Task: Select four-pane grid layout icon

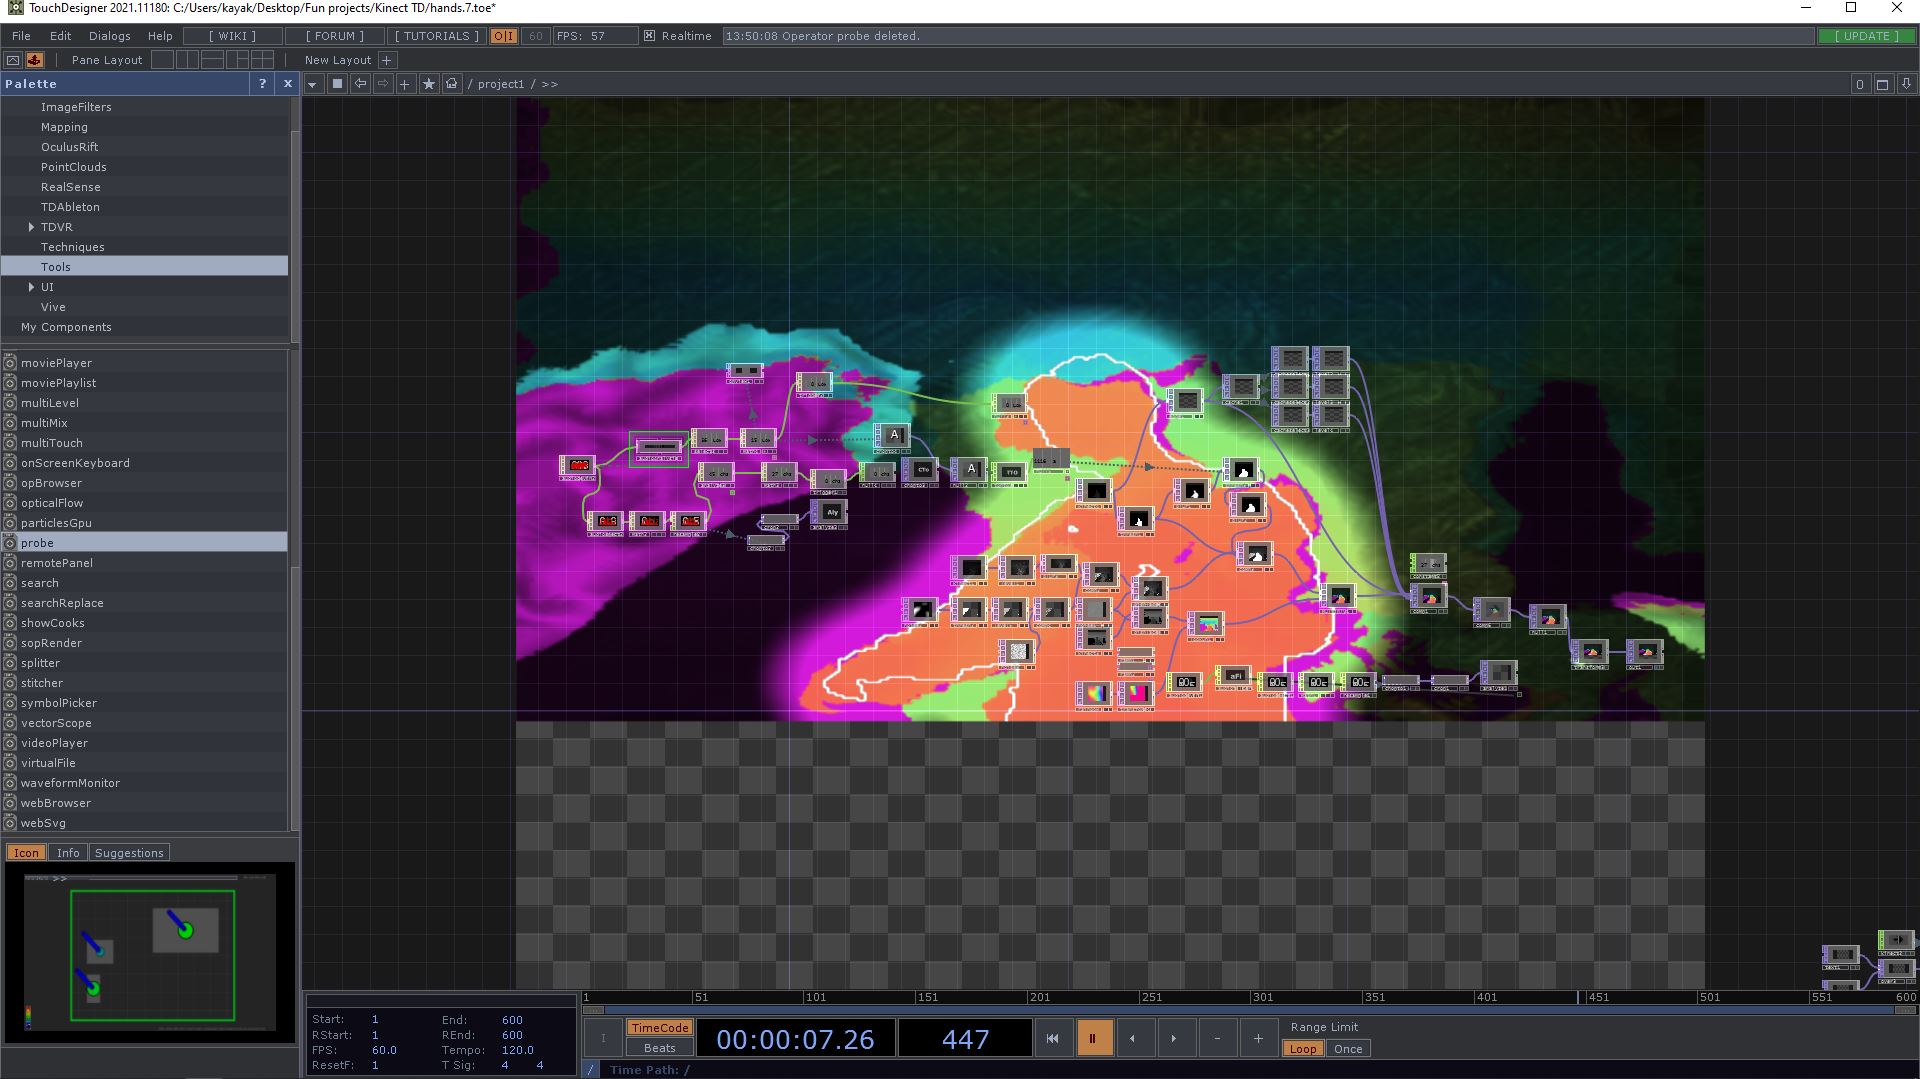Action: (262, 60)
